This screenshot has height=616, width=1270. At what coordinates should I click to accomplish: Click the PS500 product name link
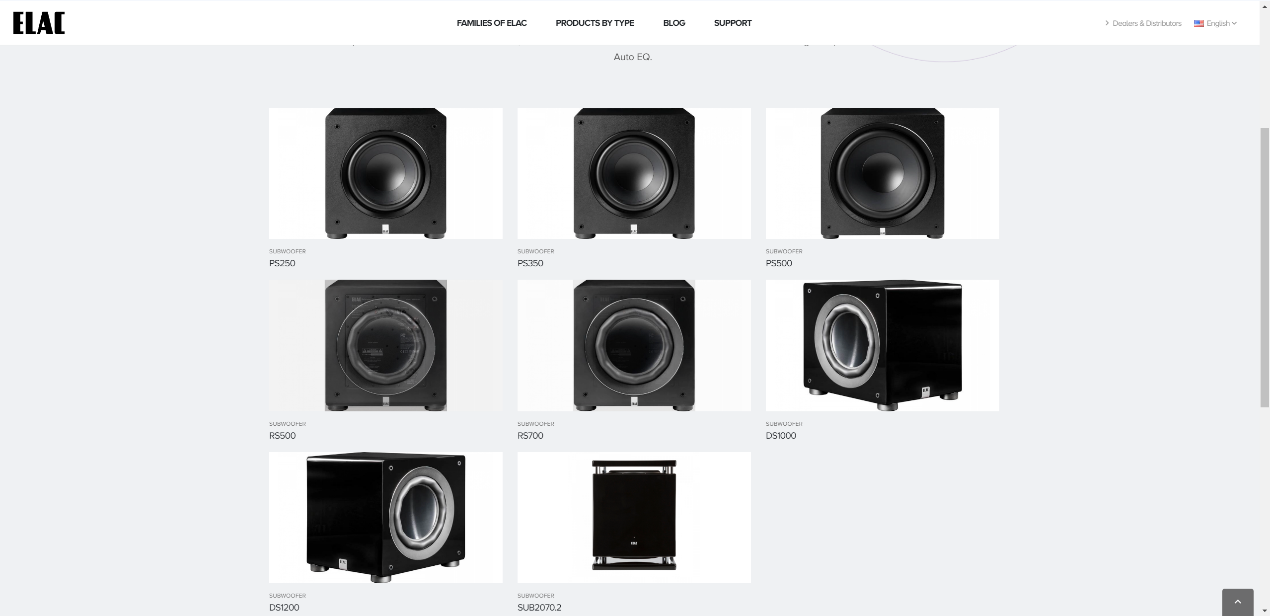click(x=779, y=264)
